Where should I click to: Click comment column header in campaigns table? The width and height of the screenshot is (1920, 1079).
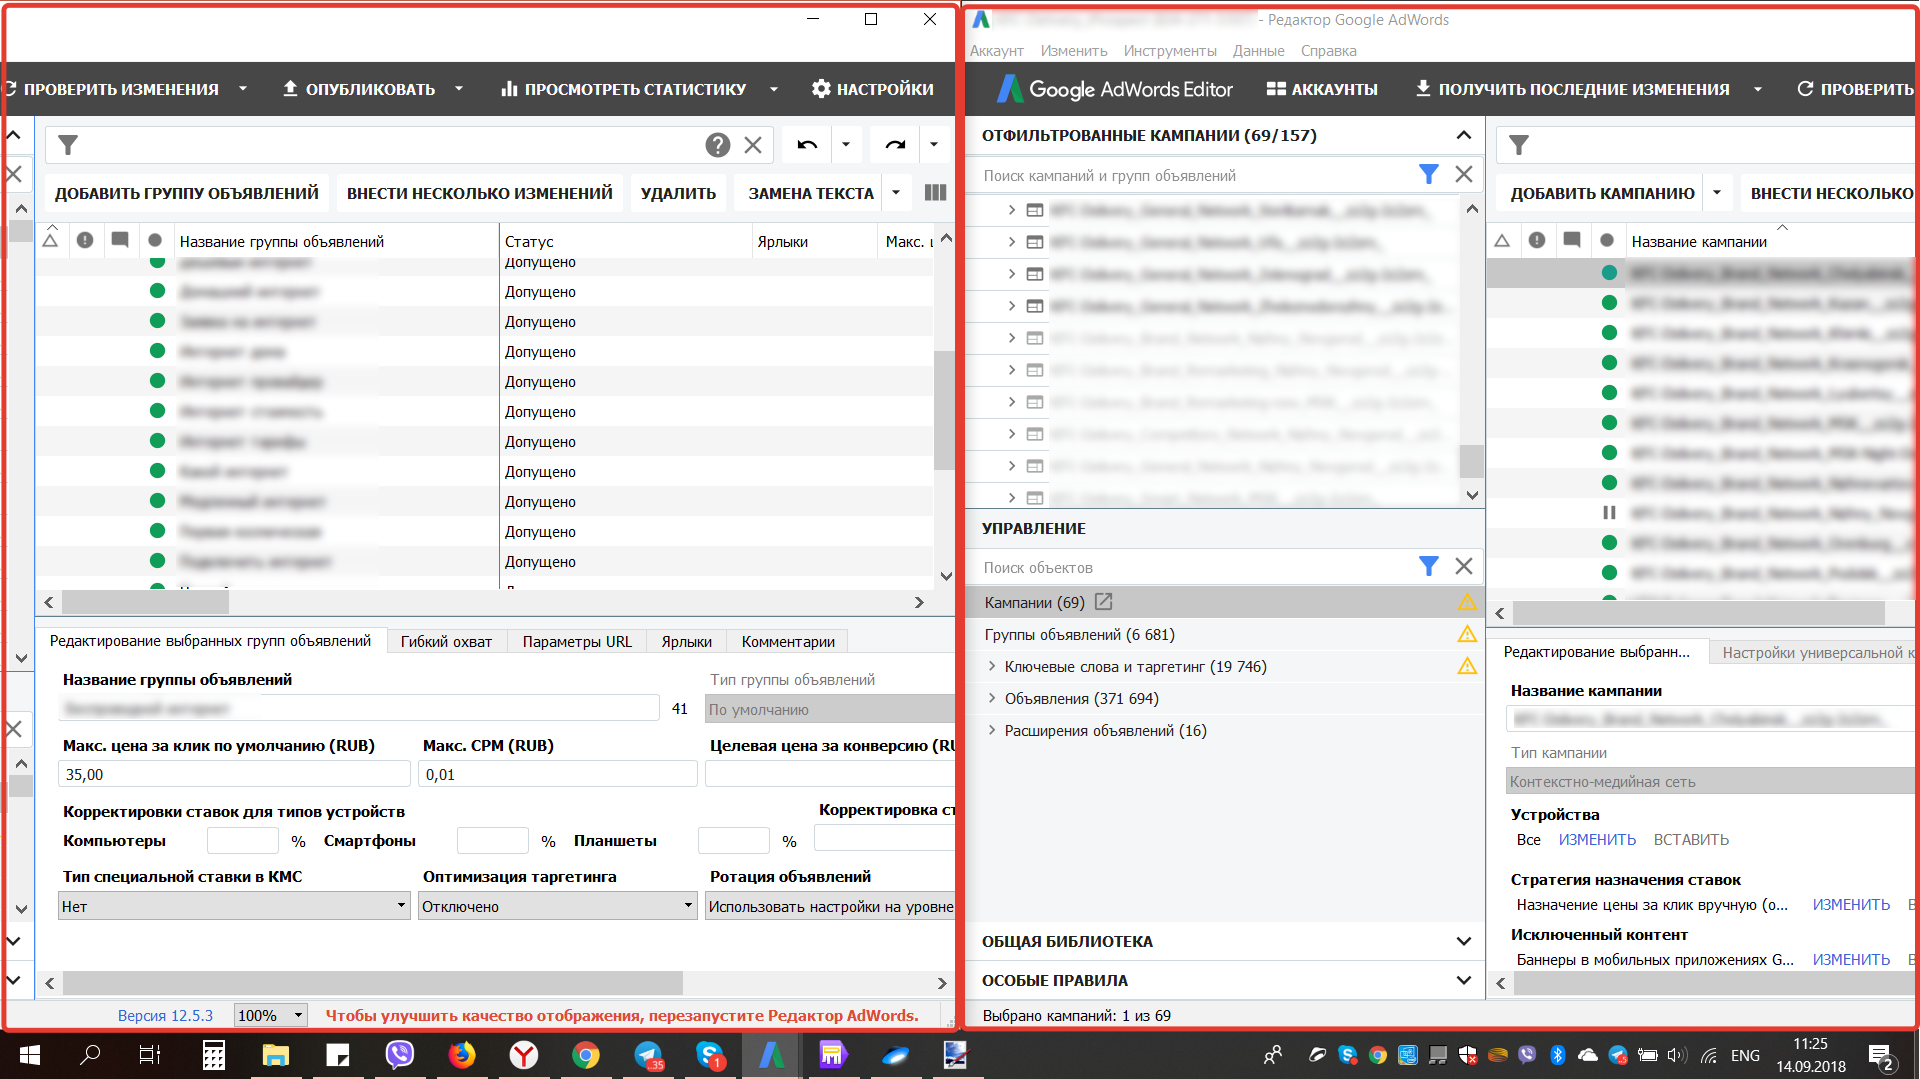(x=1572, y=240)
